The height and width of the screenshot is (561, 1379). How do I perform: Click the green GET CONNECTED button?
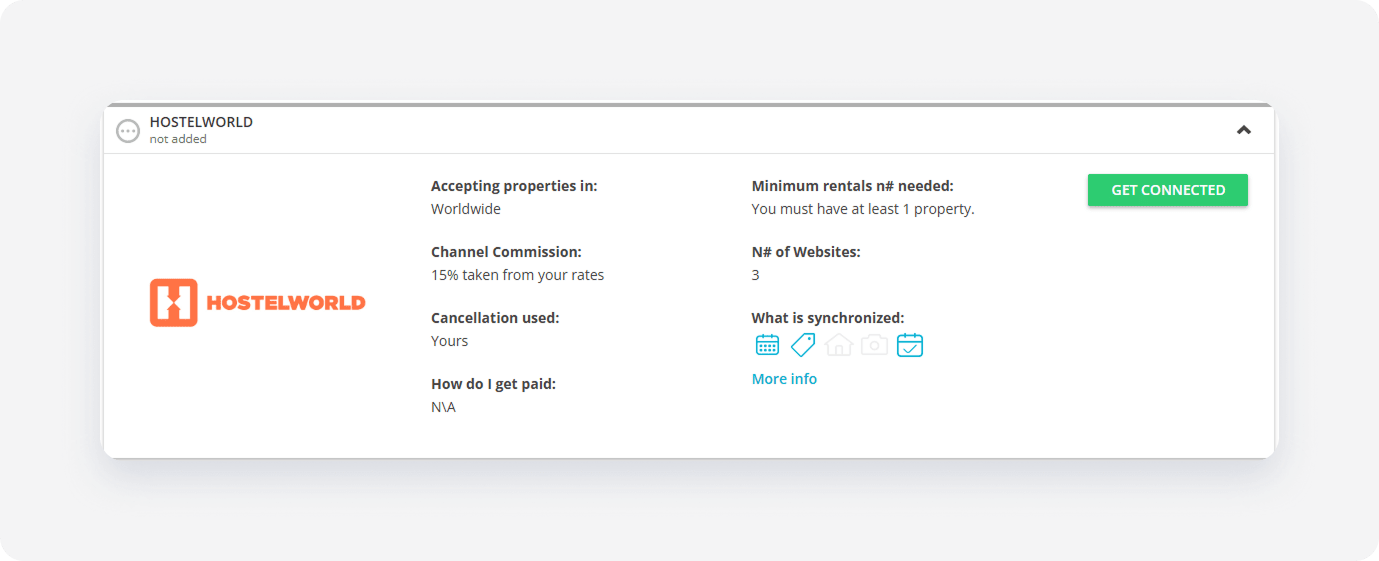pos(1168,190)
